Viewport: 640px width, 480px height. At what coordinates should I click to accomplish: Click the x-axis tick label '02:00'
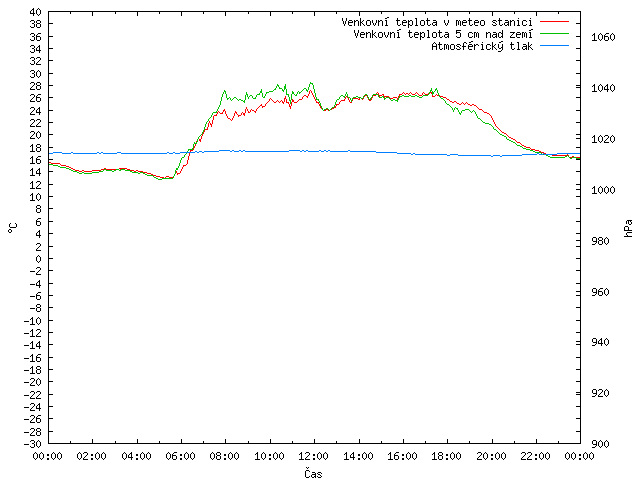(x=92, y=456)
